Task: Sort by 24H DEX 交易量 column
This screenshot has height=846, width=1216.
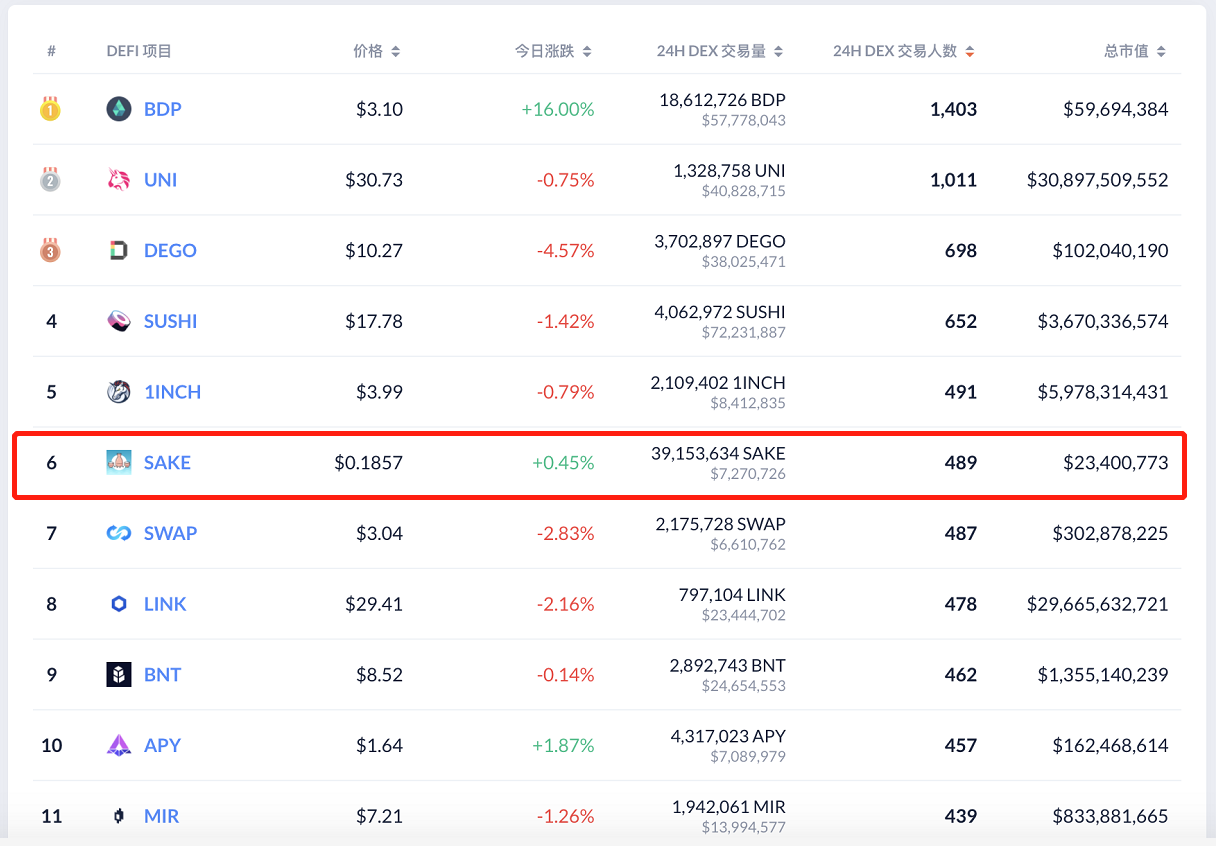Action: [x=719, y=51]
